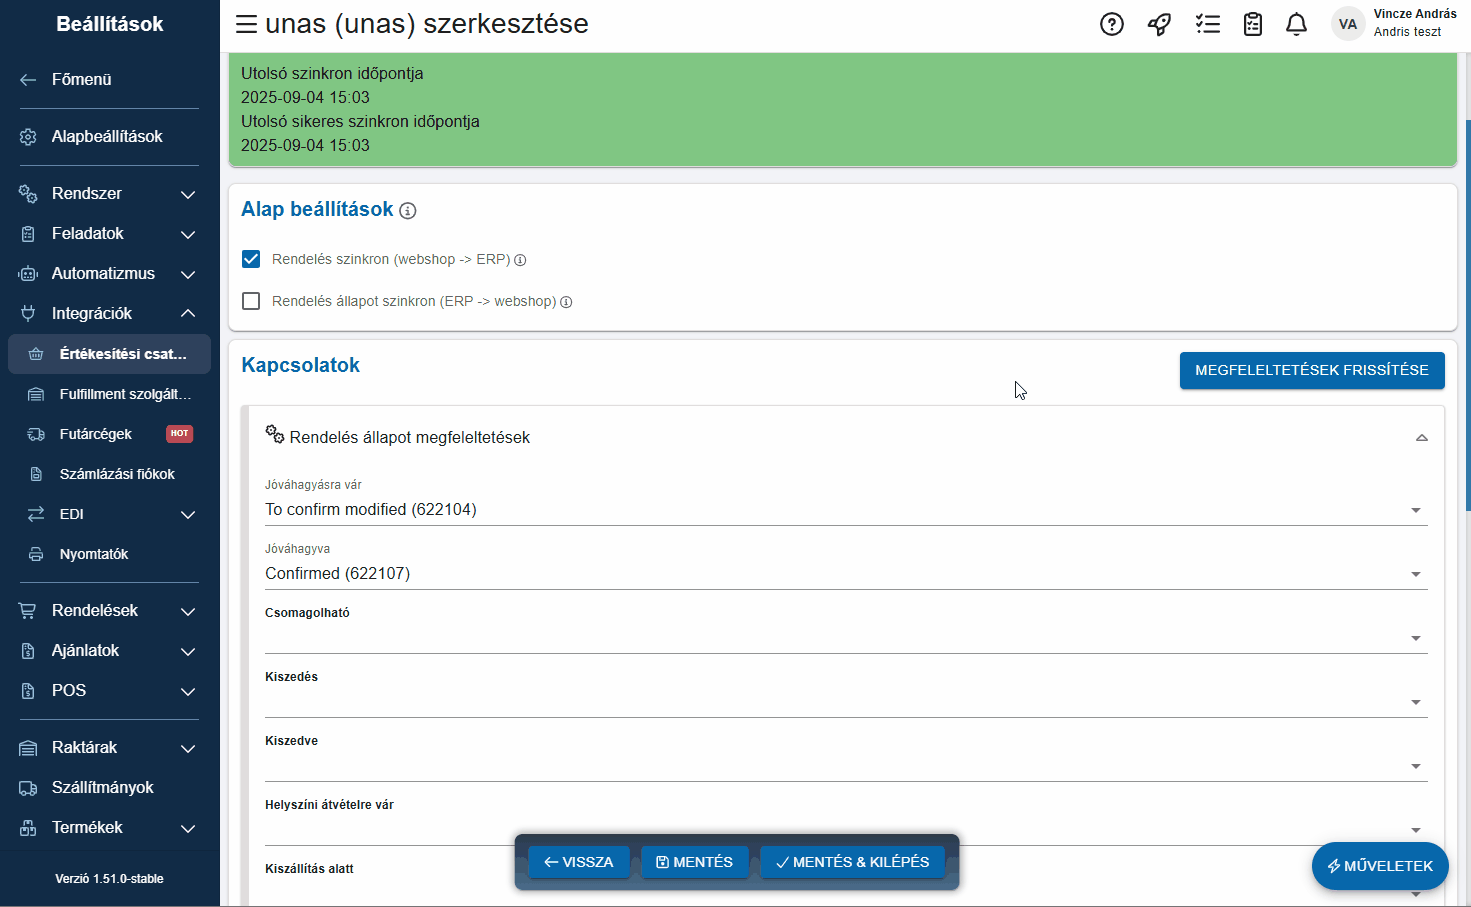Click info icon next to Alap beállítások
Screen dimensions: 1471x907
point(408,211)
